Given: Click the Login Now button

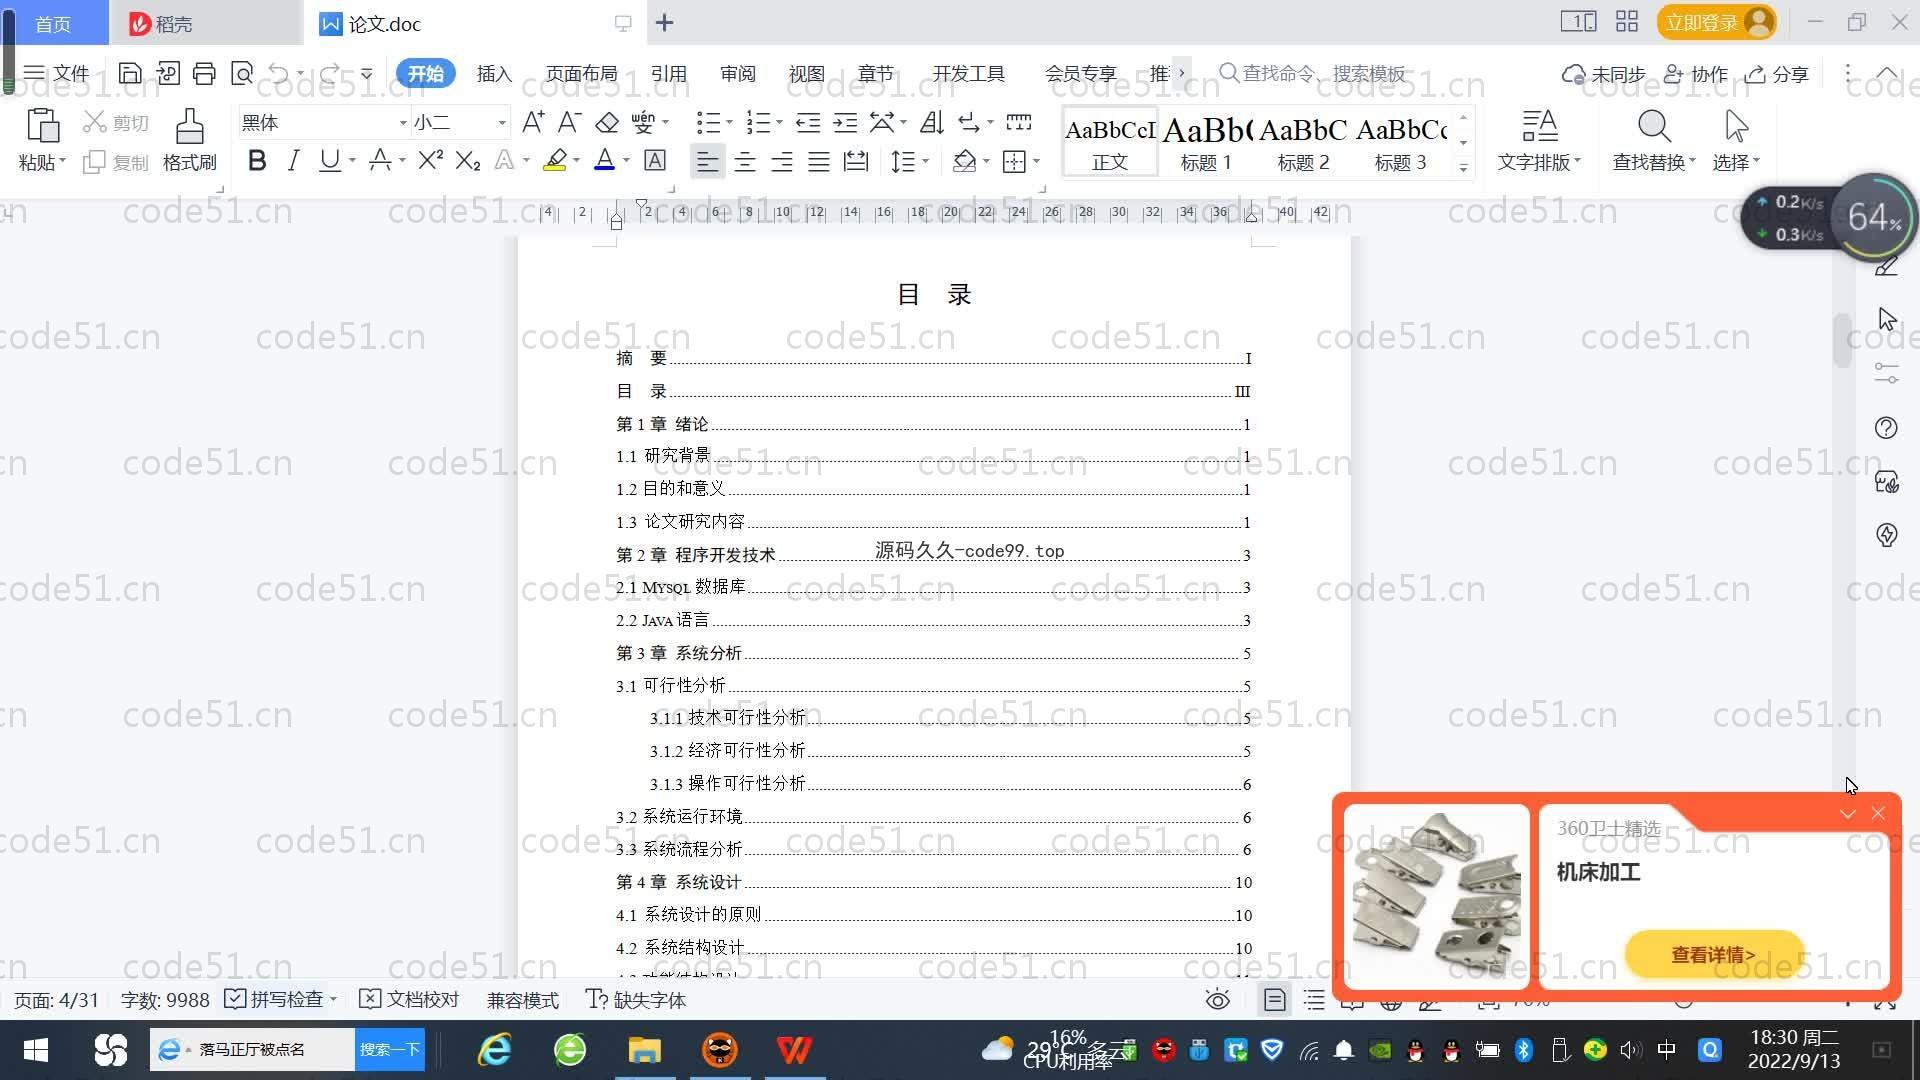Looking at the screenshot, I should click(x=1716, y=22).
